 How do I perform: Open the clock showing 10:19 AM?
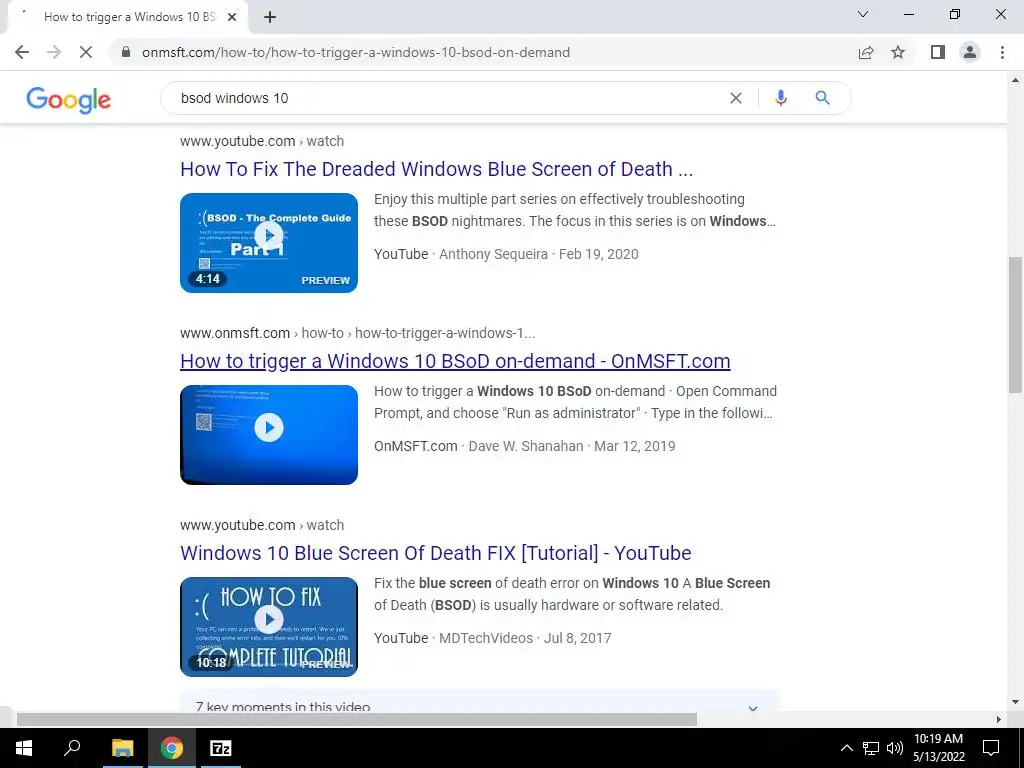click(x=938, y=748)
